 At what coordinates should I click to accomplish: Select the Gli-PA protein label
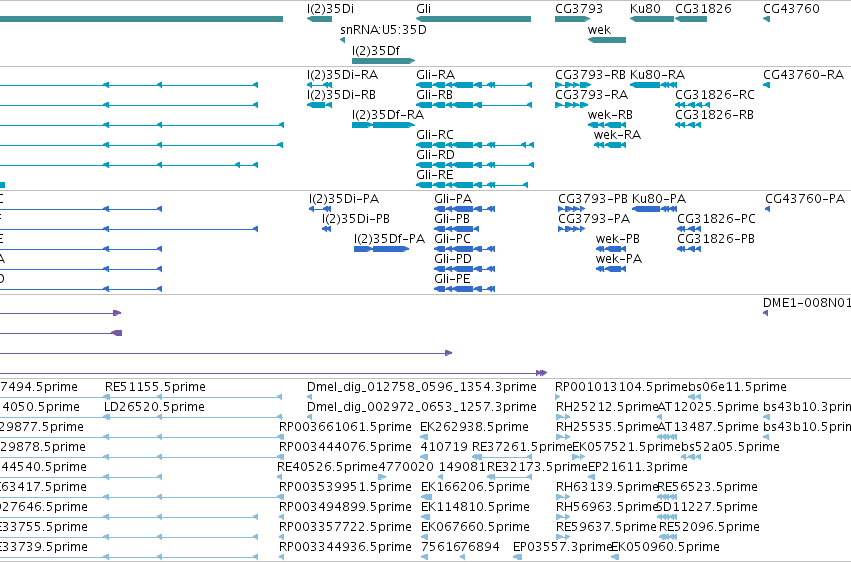[453, 199]
